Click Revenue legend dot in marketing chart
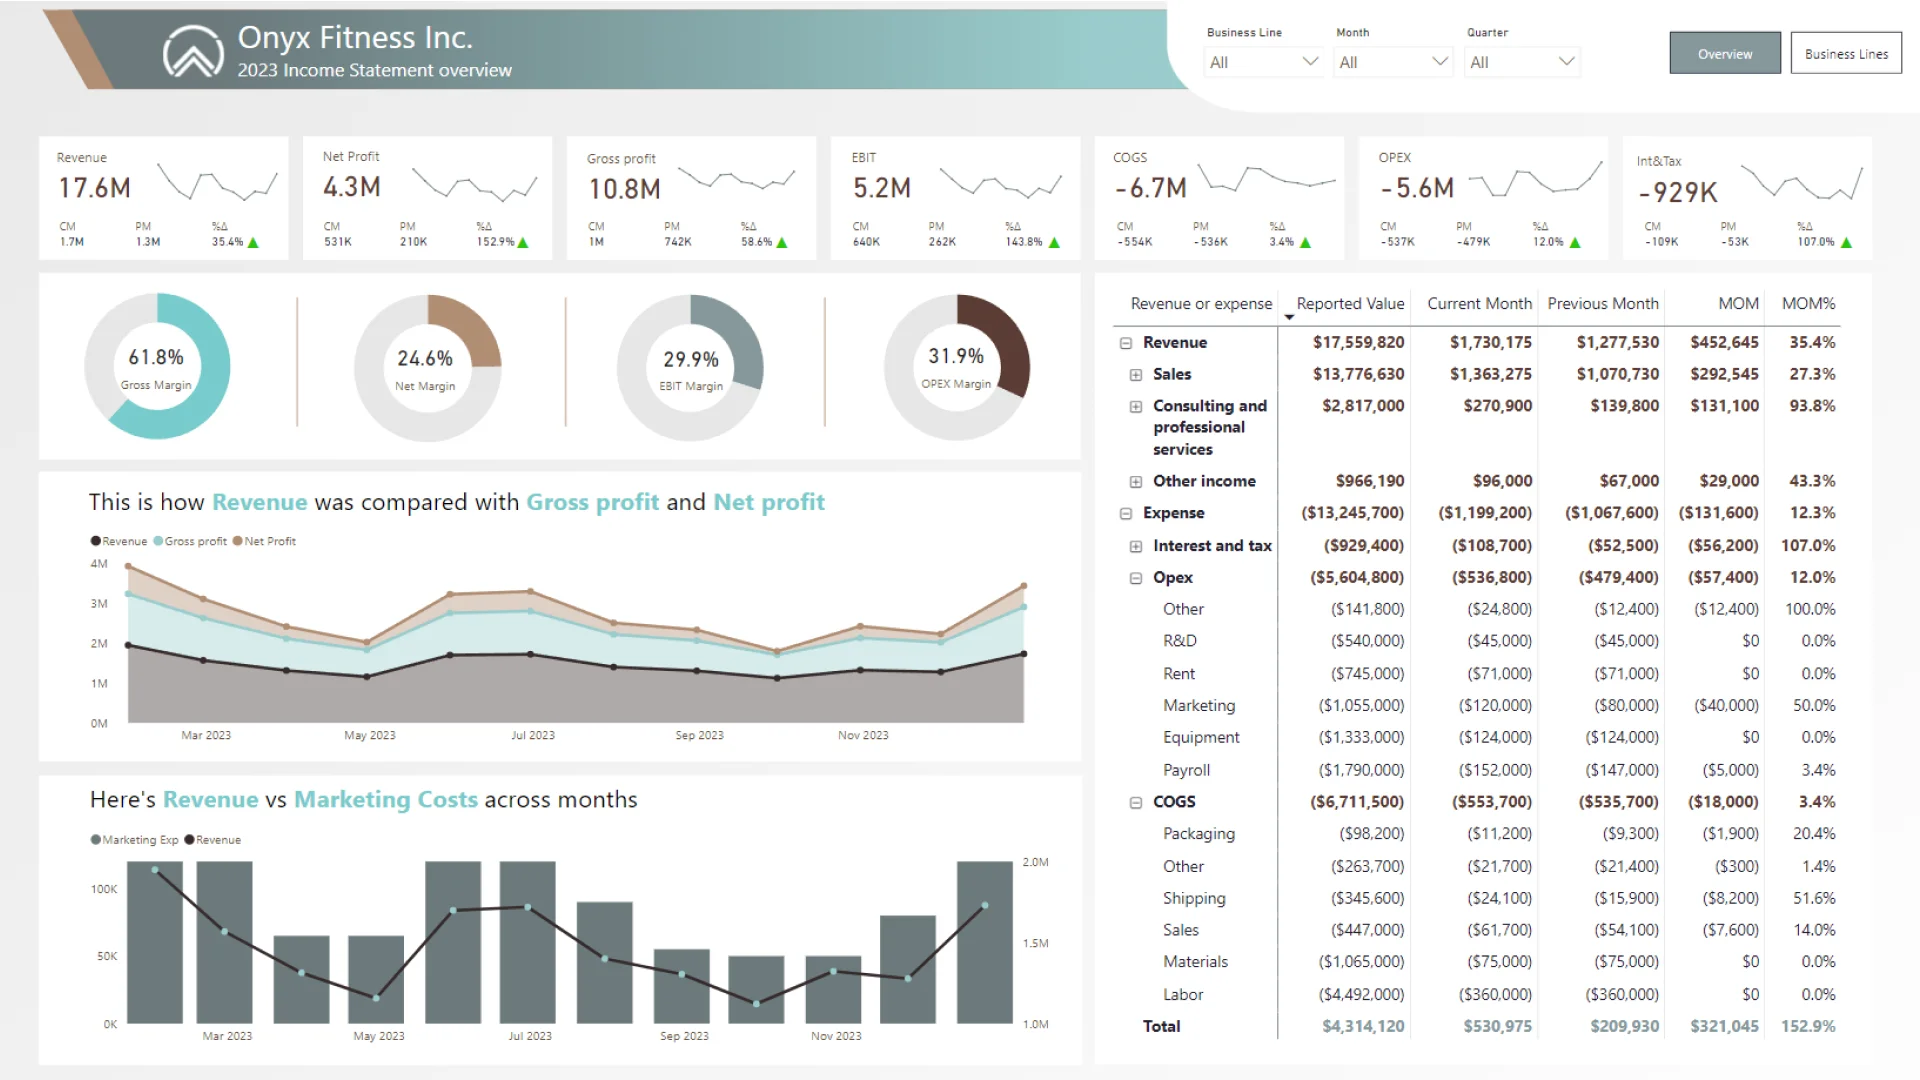This screenshot has width=1920, height=1080. pyautogui.click(x=190, y=840)
